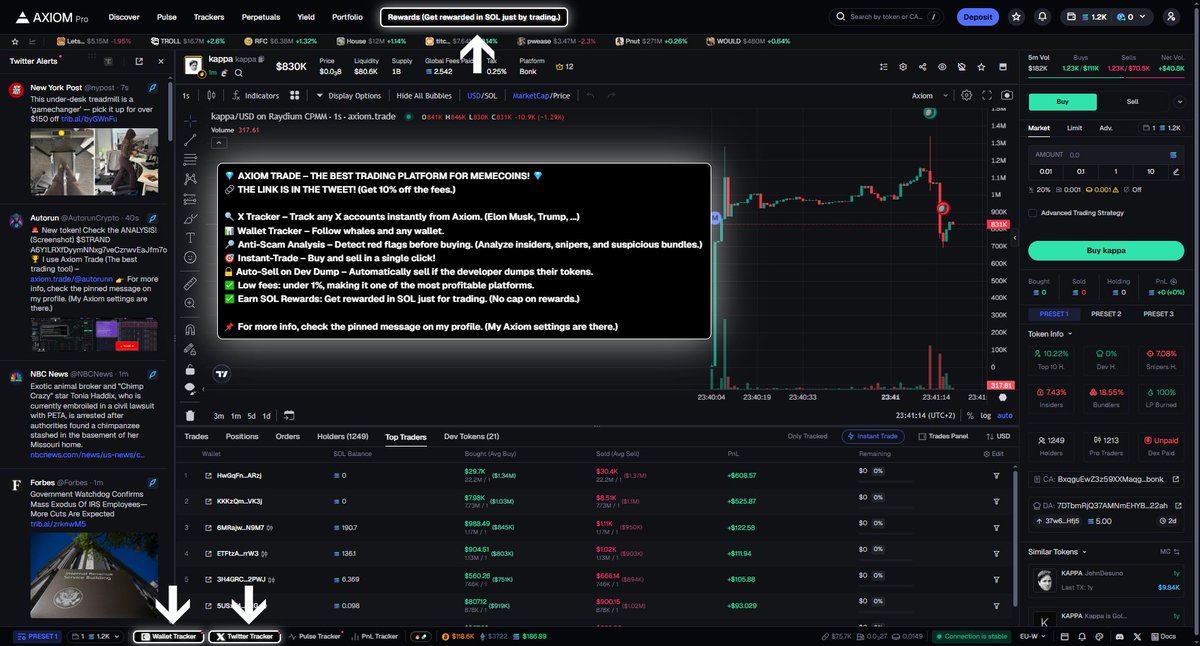Toggle chart fullscreen mode icon
This screenshot has height=646, width=1200.
click(x=987, y=96)
